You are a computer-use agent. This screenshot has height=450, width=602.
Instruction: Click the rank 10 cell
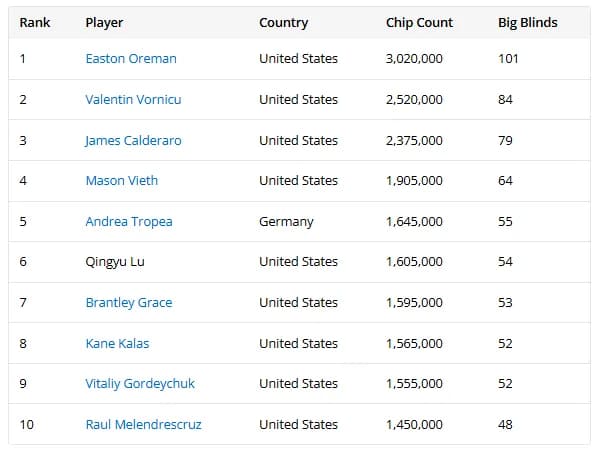[26, 425]
